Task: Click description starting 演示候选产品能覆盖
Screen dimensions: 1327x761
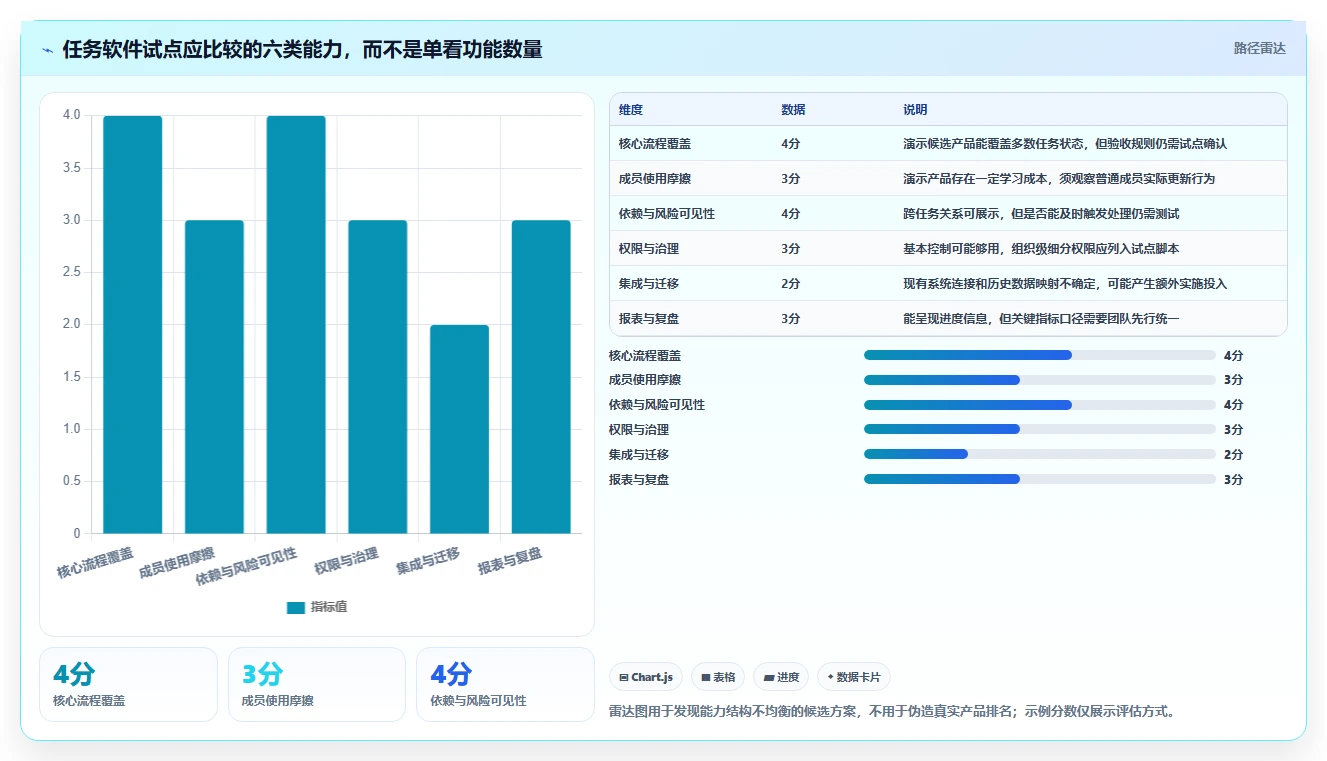Action: pyautogui.click(x=1065, y=144)
